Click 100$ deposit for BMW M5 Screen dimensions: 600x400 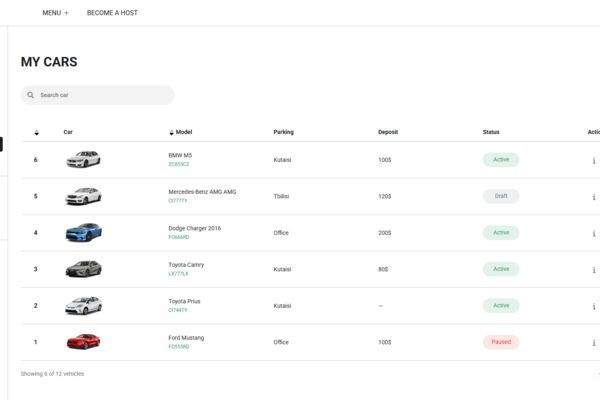click(385, 160)
